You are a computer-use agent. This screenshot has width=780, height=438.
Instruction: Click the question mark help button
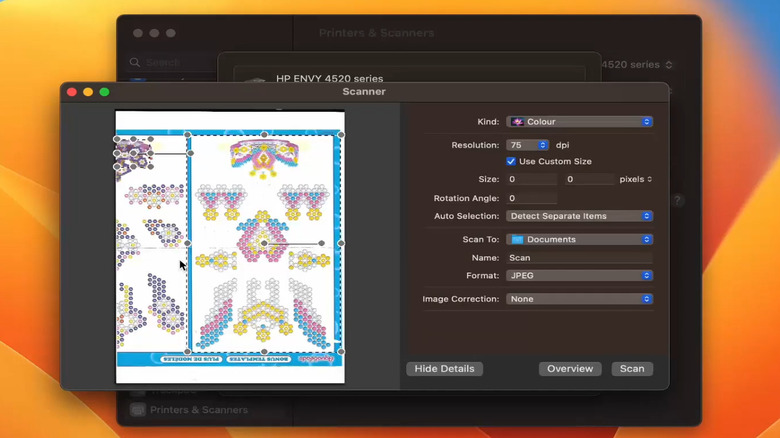677,200
